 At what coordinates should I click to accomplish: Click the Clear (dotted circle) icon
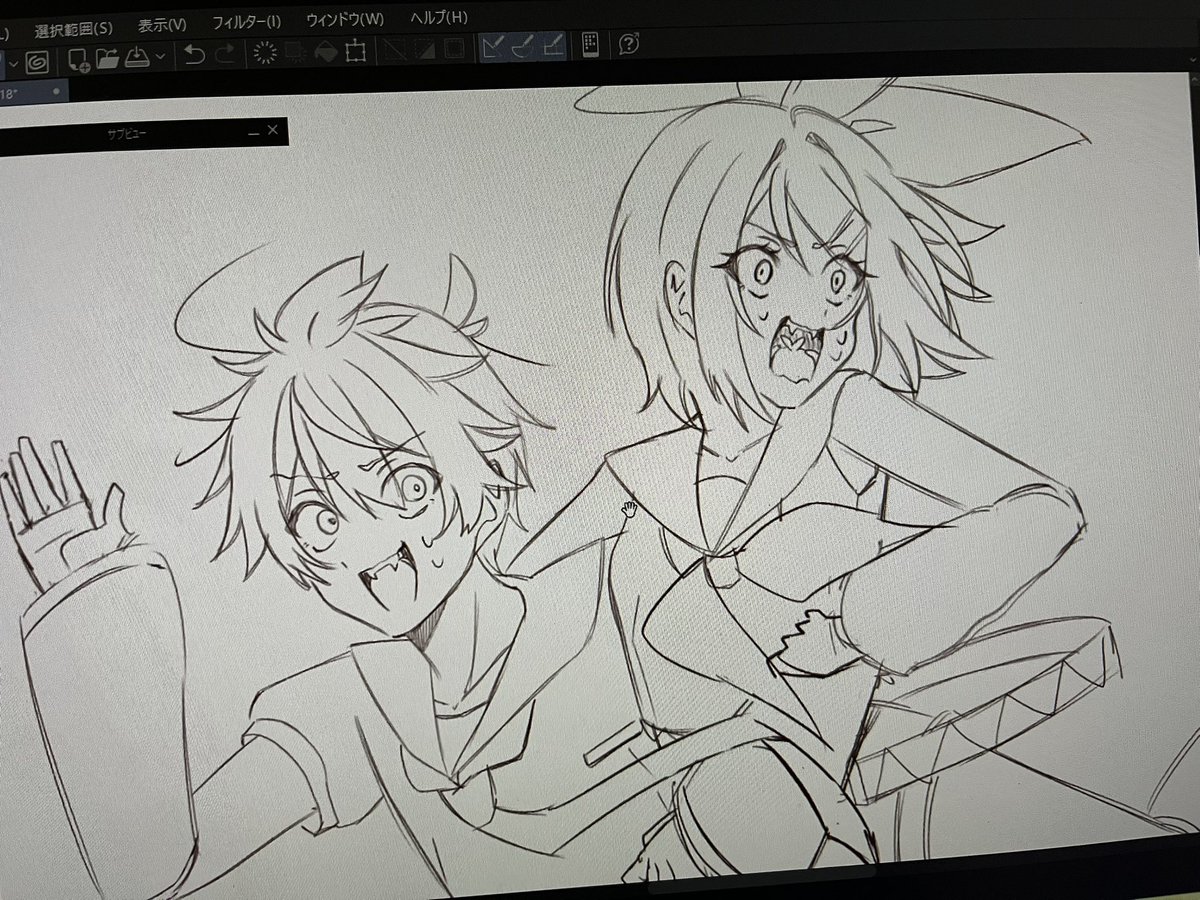pyautogui.click(x=266, y=53)
